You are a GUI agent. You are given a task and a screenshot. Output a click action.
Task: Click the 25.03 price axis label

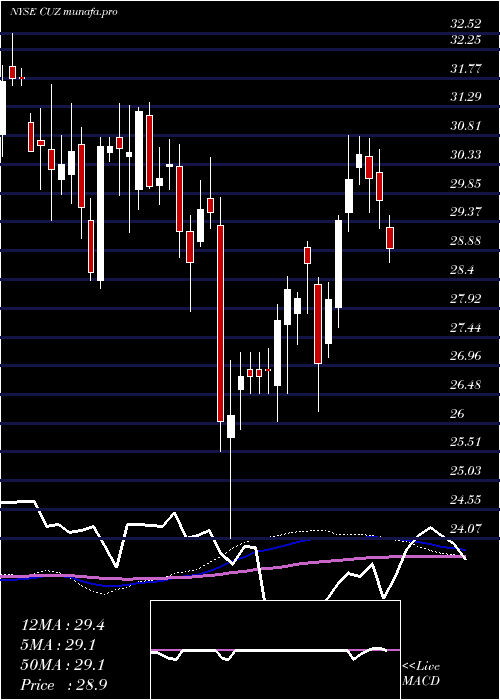tap(466, 471)
